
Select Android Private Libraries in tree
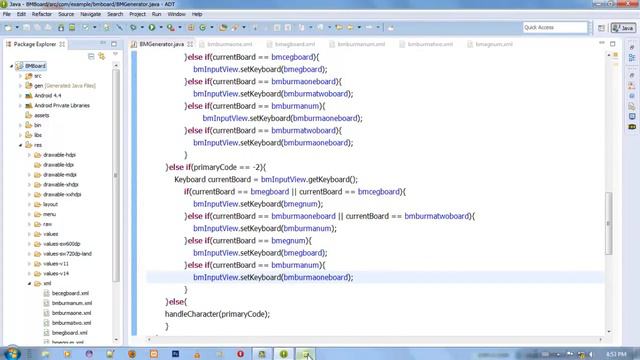pos(62,105)
